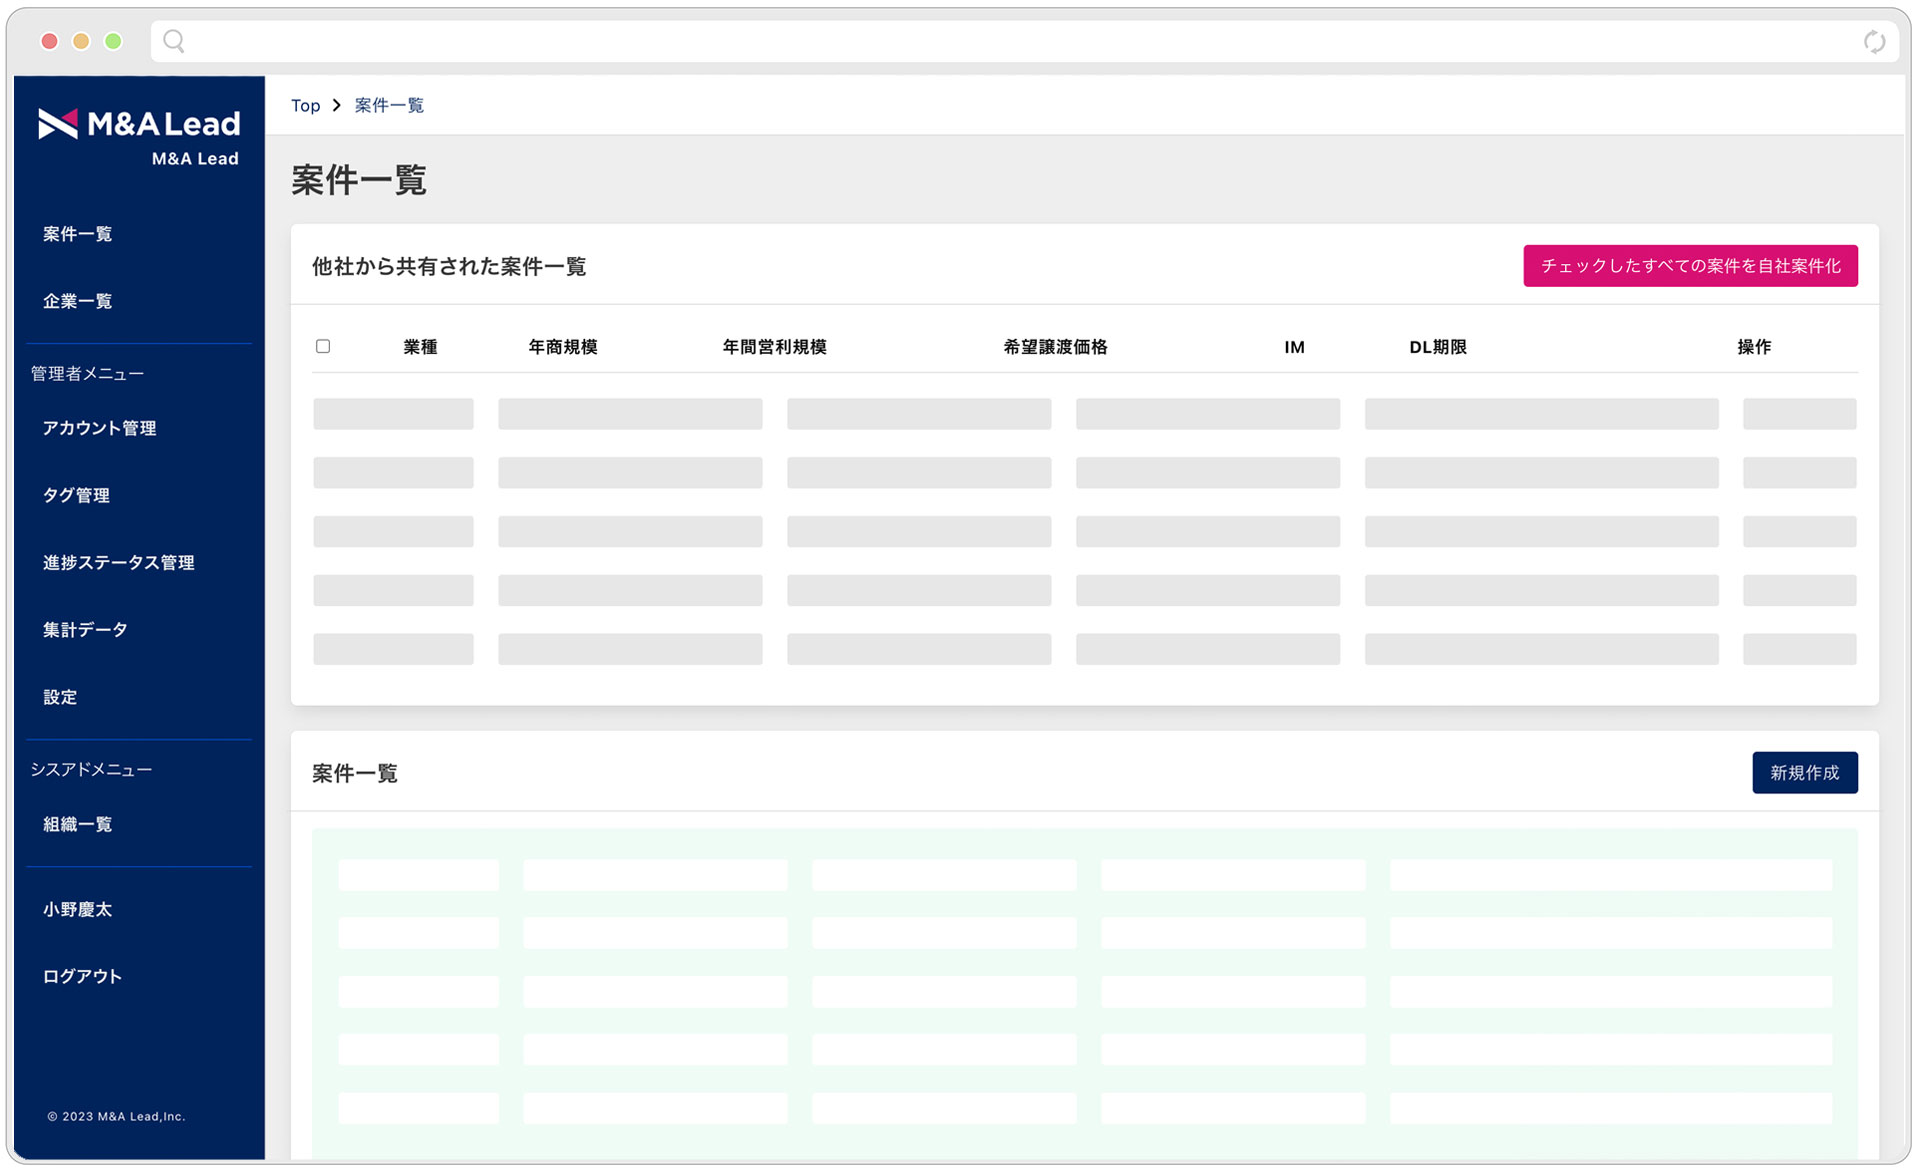Open 進捗ステータス管理 menu item
Viewport: 1920px width, 1170px height.
[x=118, y=562]
